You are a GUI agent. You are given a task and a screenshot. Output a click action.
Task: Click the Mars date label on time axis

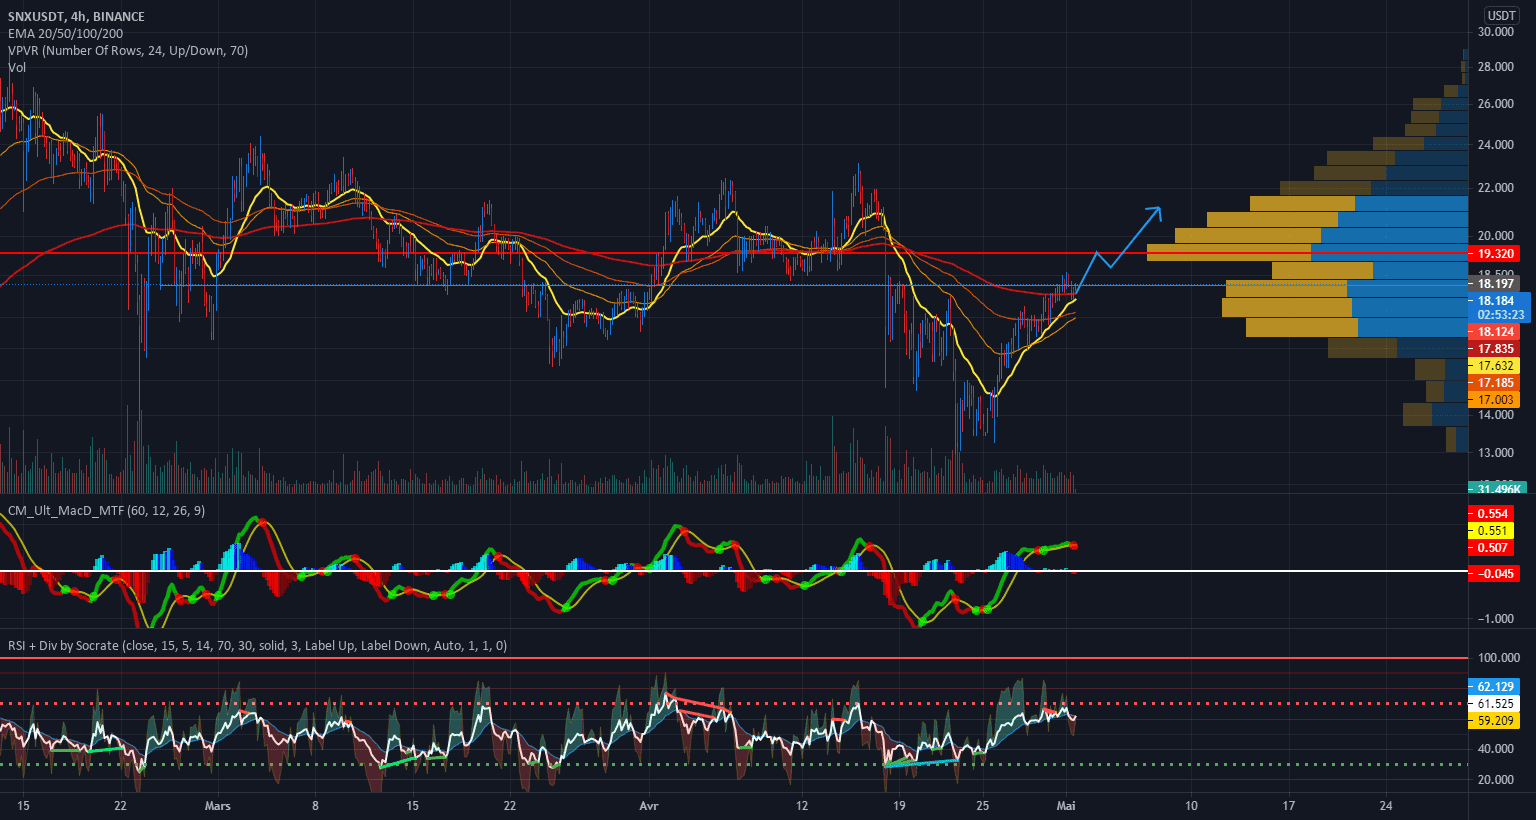[217, 805]
